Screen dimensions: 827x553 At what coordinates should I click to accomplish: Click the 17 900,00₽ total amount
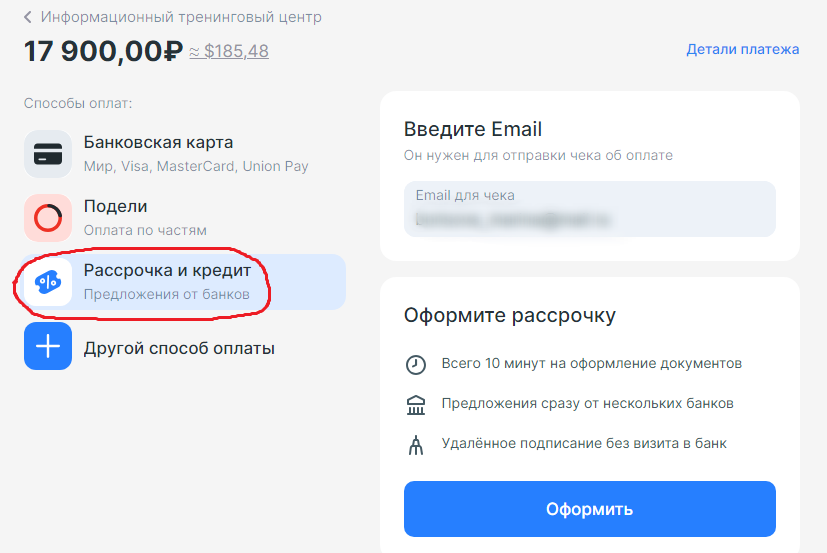(103, 51)
